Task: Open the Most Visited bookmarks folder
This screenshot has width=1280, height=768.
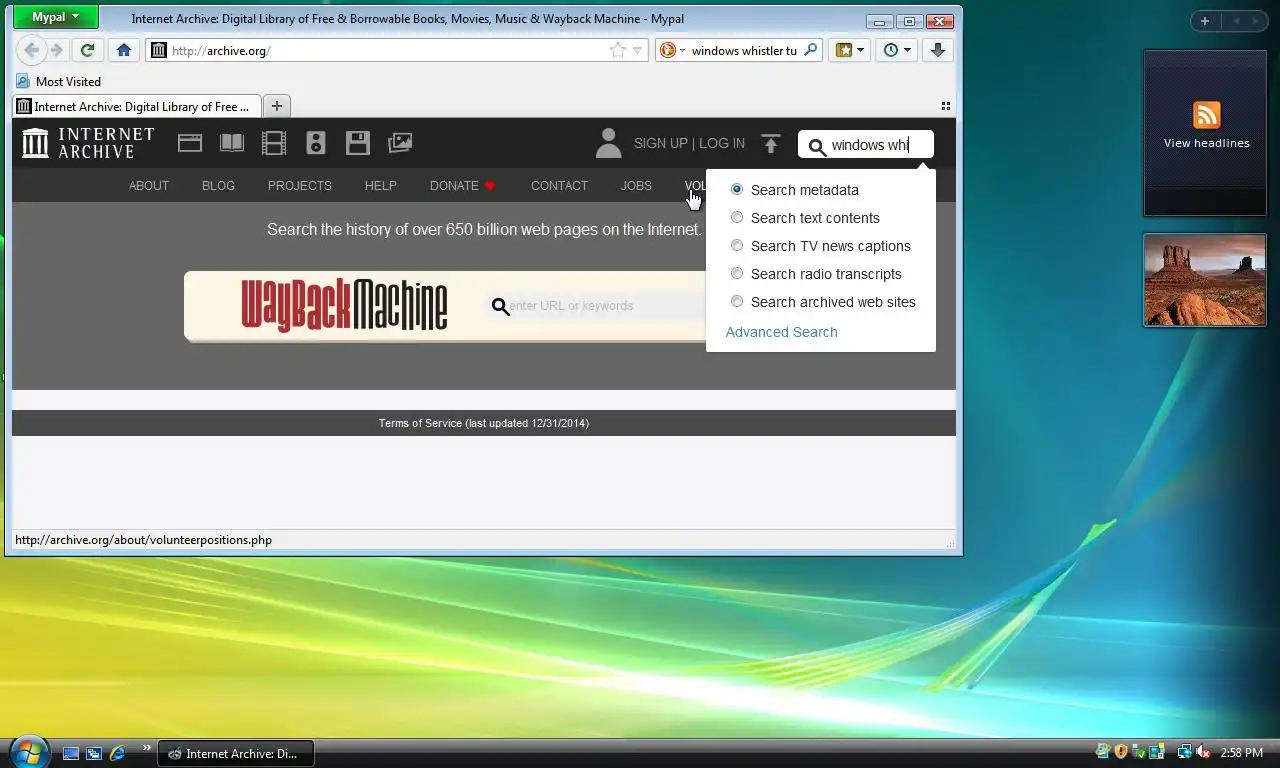Action: coord(59,82)
